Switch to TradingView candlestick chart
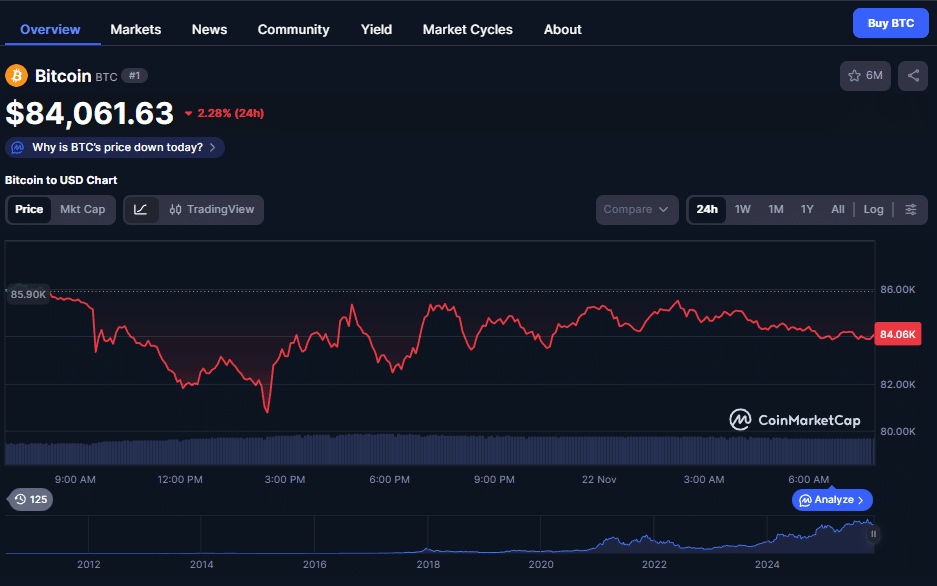937x586 pixels. pos(212,210)
